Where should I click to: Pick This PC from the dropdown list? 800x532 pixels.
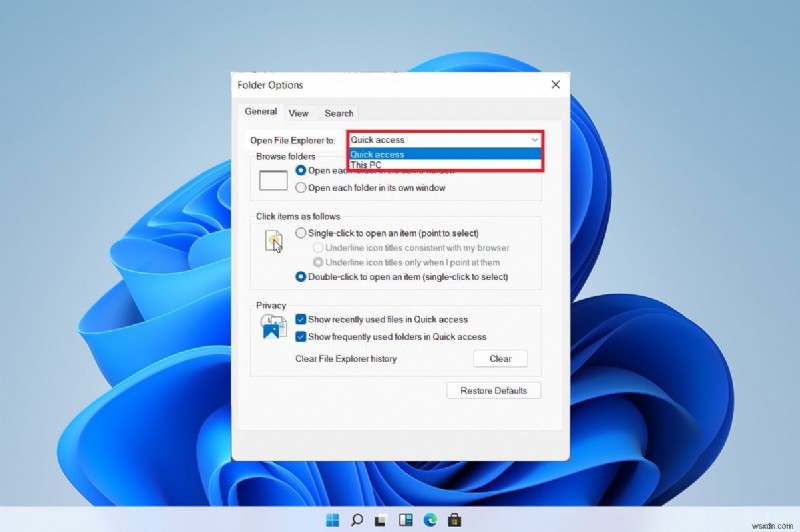coord(445,165)
